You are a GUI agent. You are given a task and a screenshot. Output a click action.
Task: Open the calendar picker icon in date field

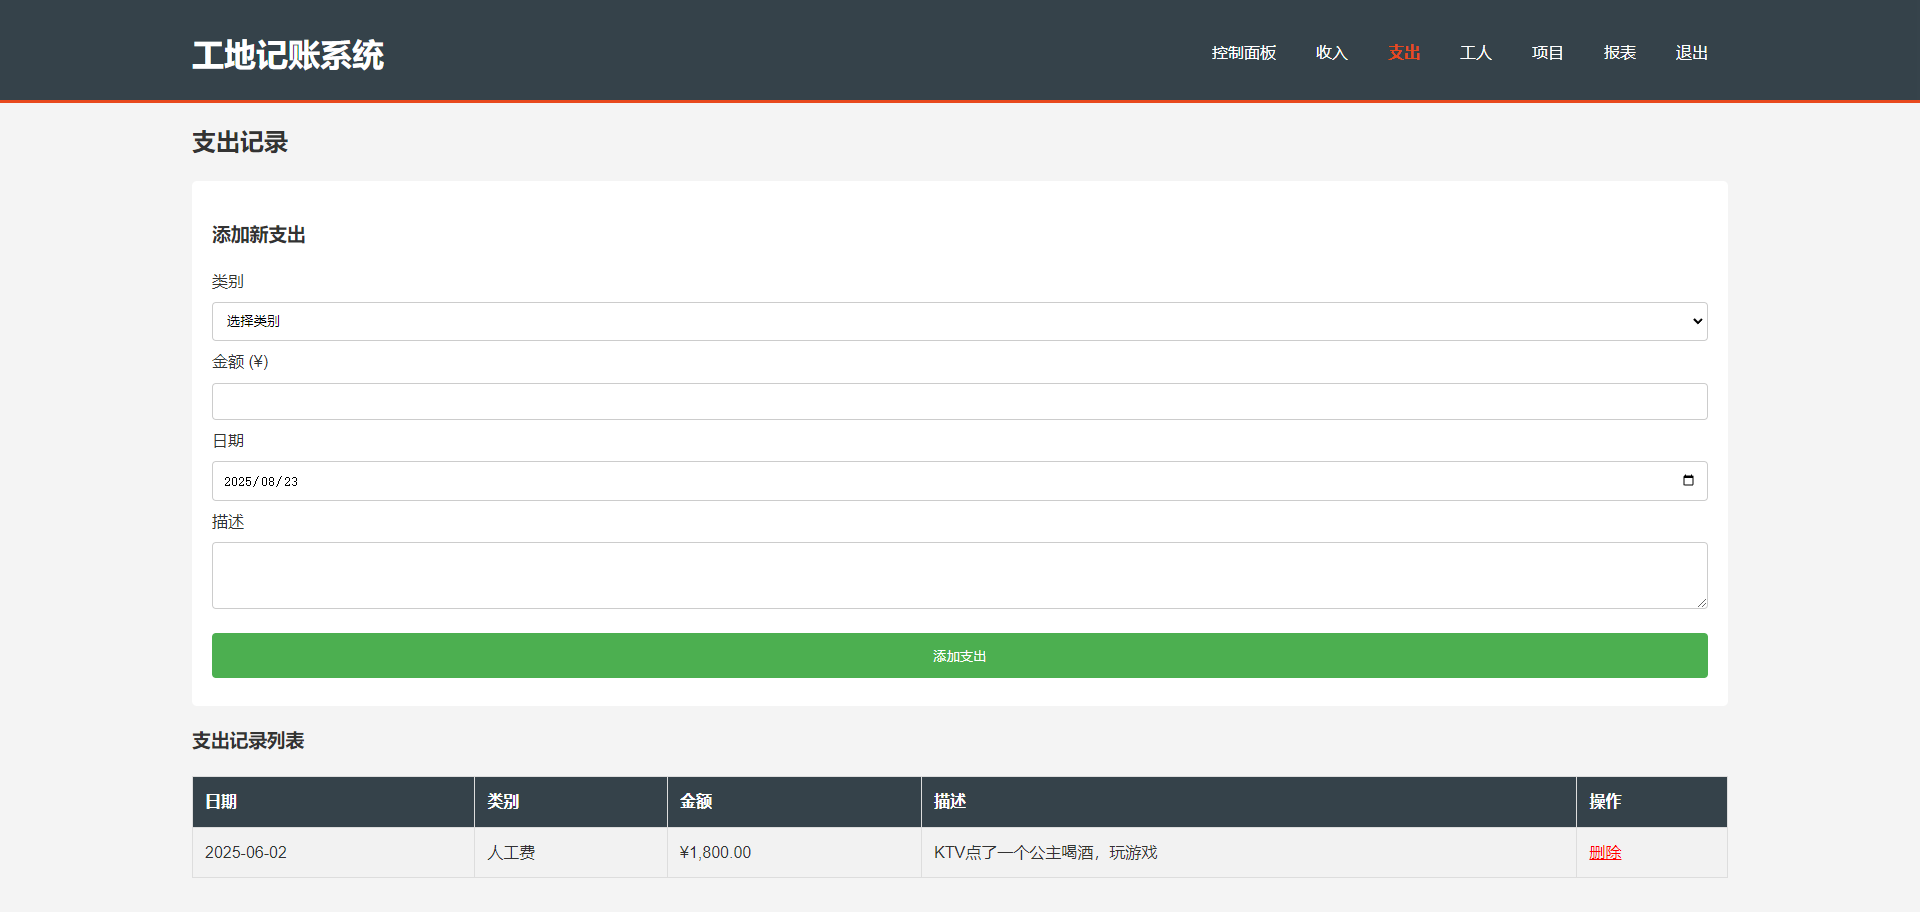(1688, 481)
